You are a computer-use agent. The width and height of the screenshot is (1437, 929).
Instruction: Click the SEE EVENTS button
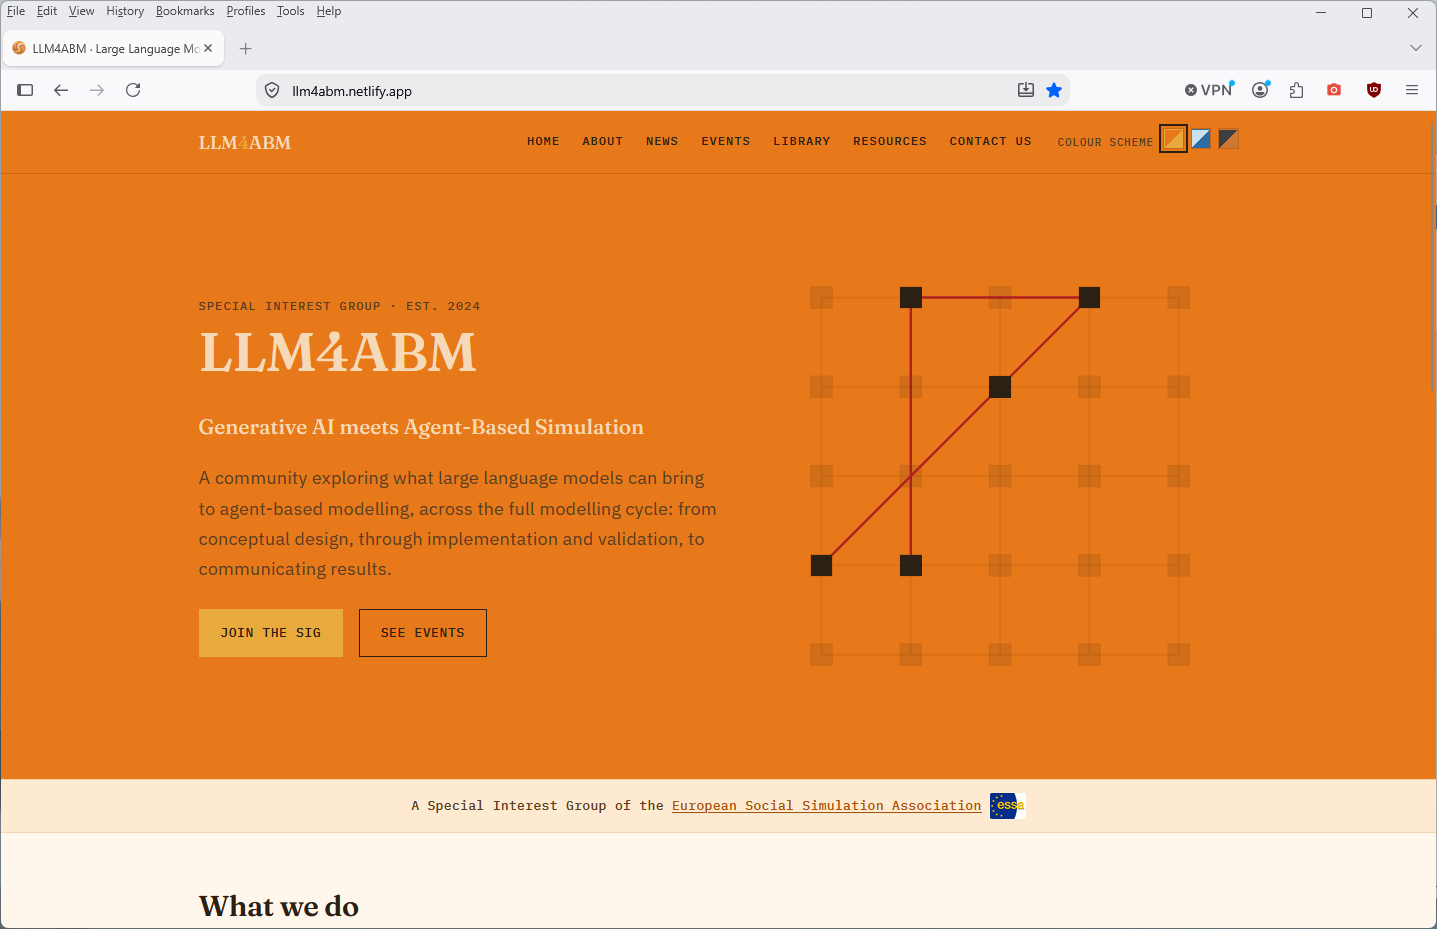(x=423, y=633)
